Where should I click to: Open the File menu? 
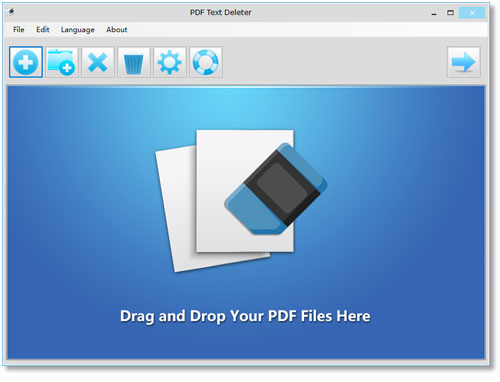[x=19, y=30]
